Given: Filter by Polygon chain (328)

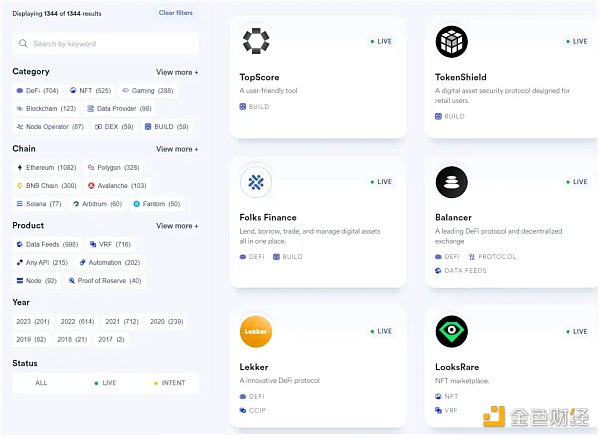Looking at the screenshot, I should point(114,168).
